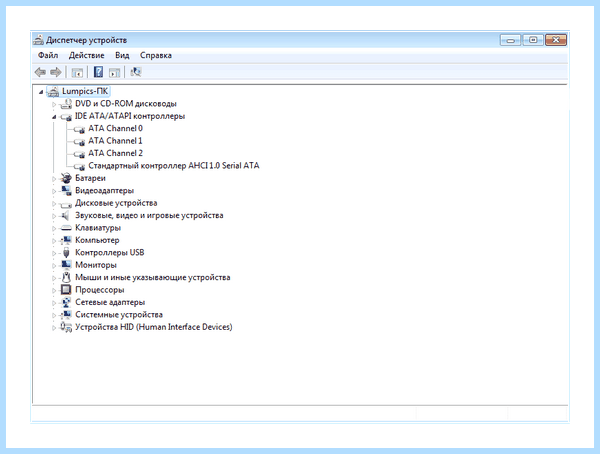The image size is (600, 454).
Task: Click the ATA Channel 2 device icon
Action: [79, 154]
